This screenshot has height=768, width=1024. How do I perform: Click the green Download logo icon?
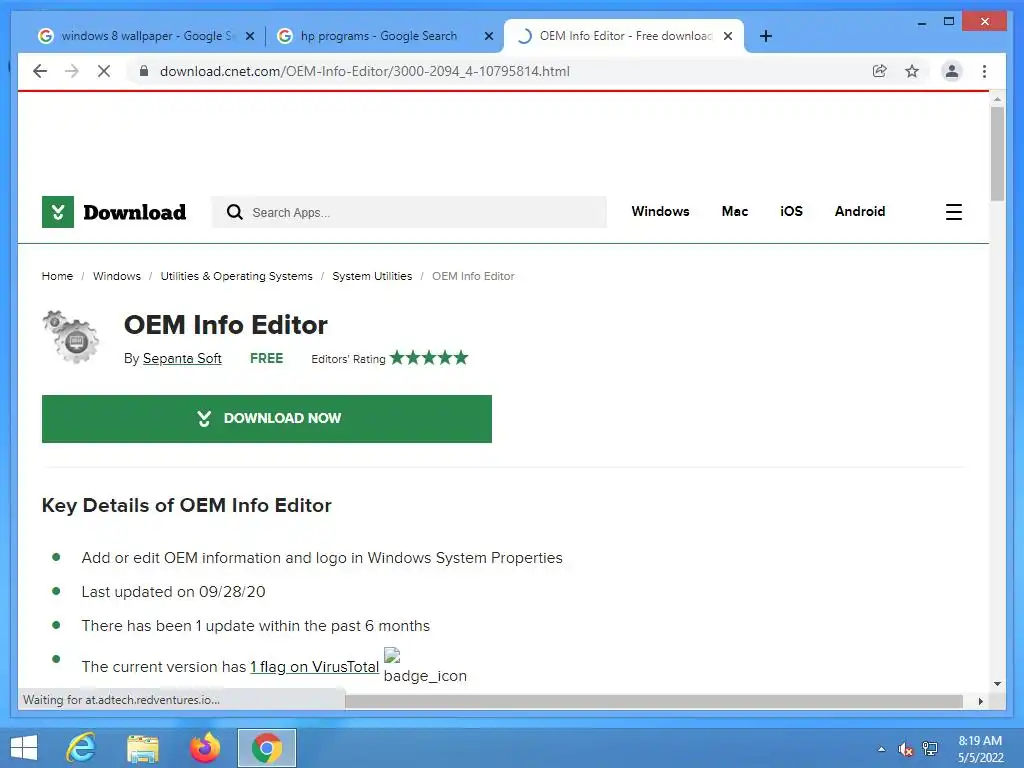point(57,212)
